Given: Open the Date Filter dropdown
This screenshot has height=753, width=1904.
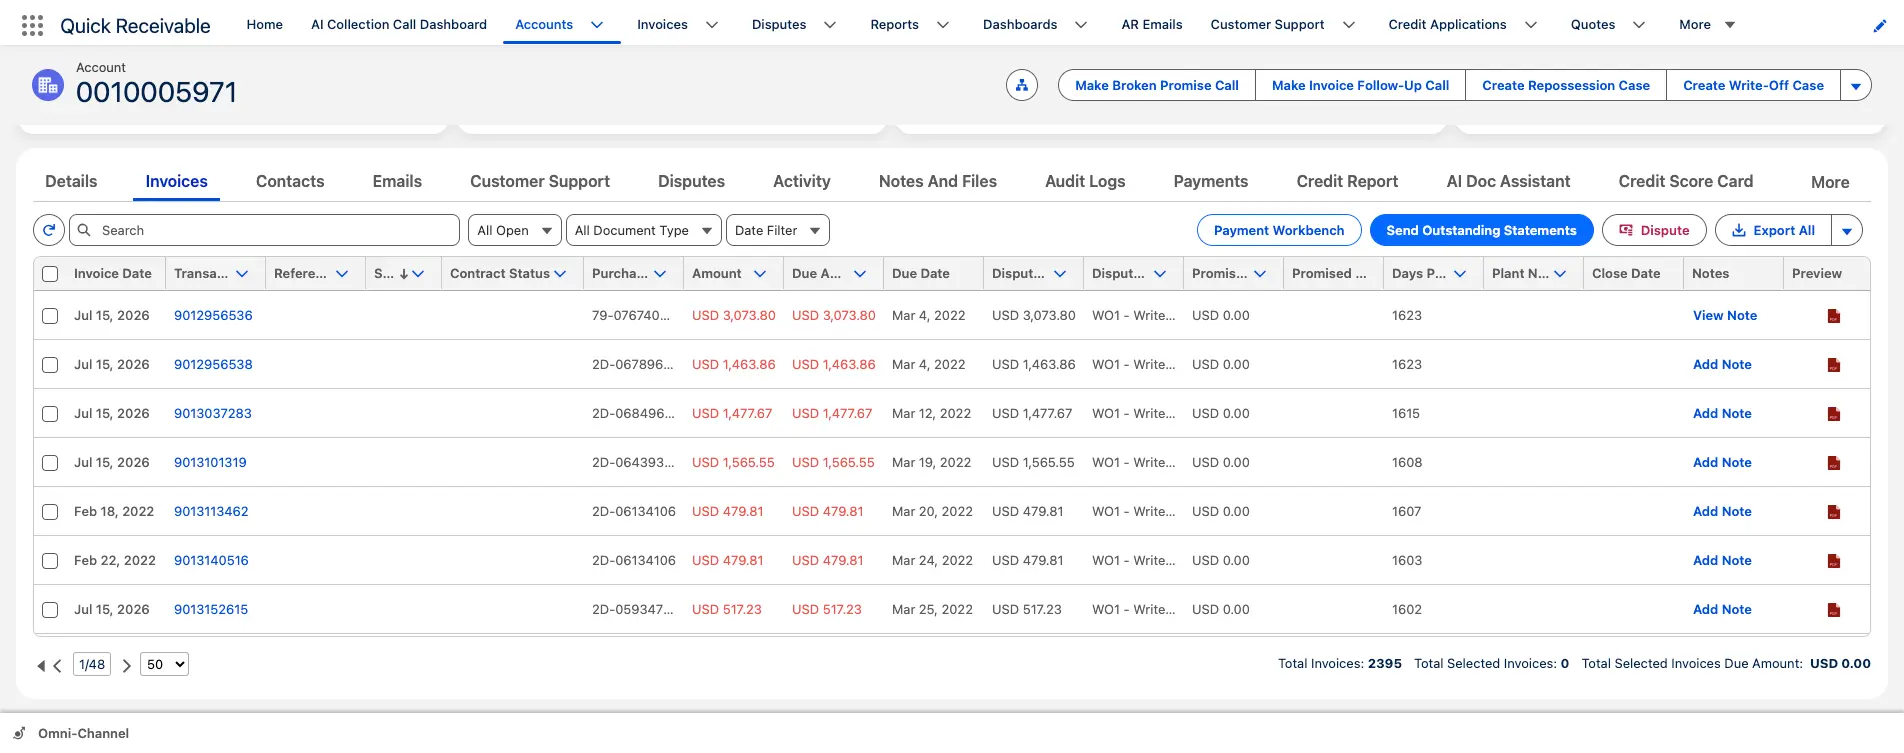Looking at the screenshot, I should coord(778,230).
